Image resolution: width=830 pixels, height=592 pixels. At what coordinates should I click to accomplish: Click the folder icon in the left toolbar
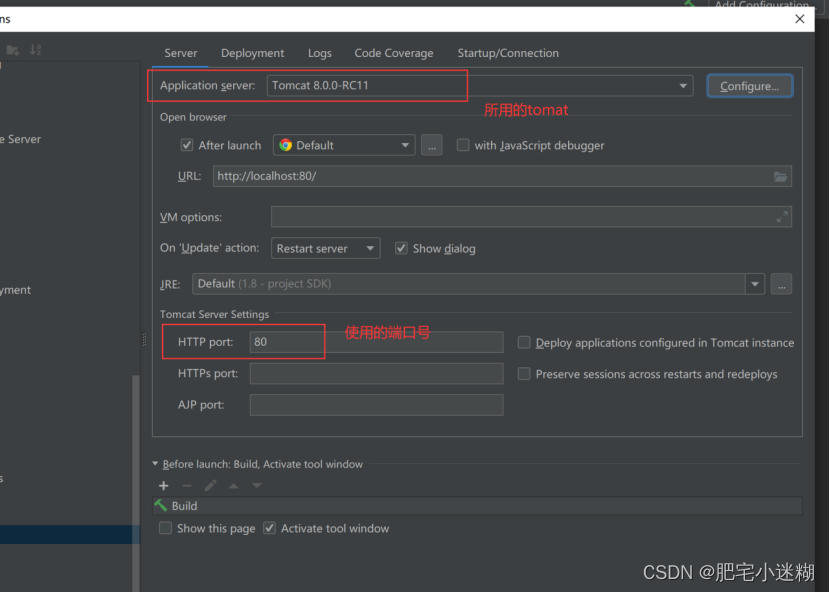[13, 50]
